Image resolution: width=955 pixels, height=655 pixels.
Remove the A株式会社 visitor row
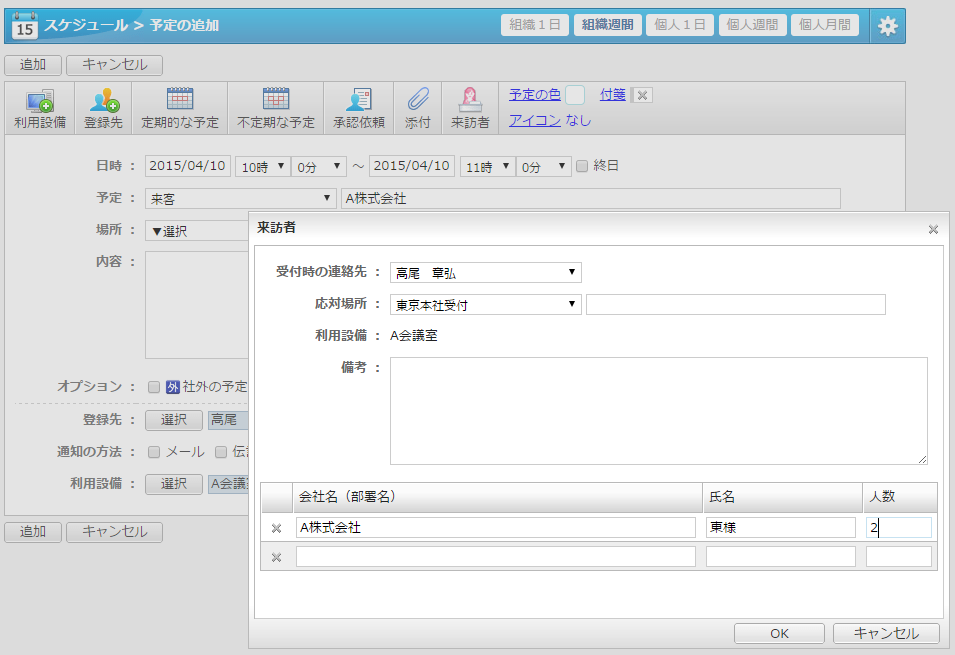tap(277, 528)
